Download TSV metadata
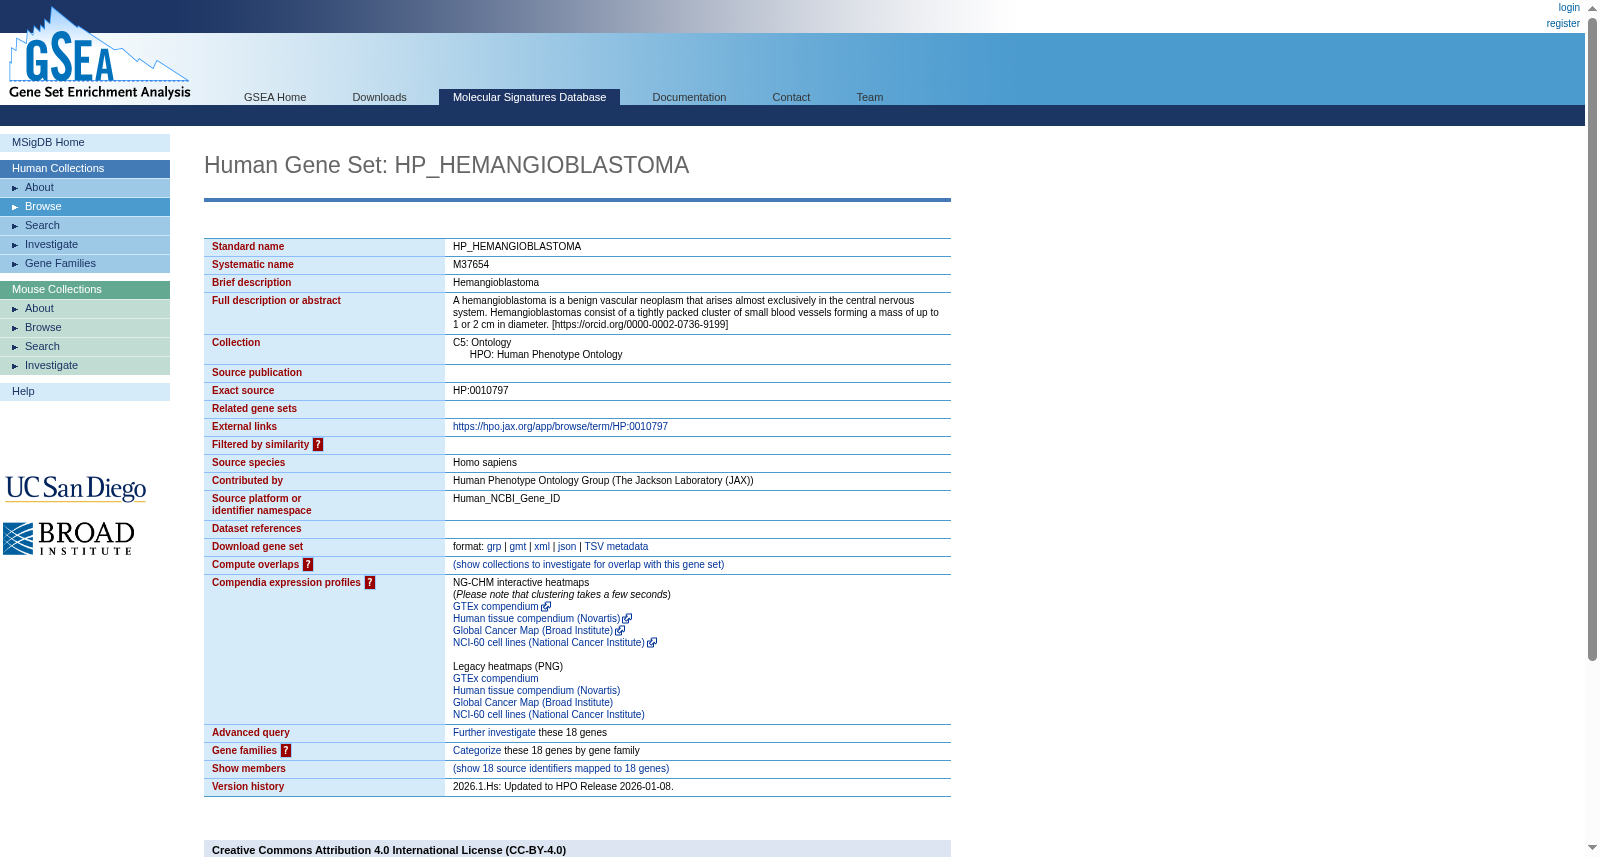Screen dimensions: 1600x857 (x=616, y=547)
